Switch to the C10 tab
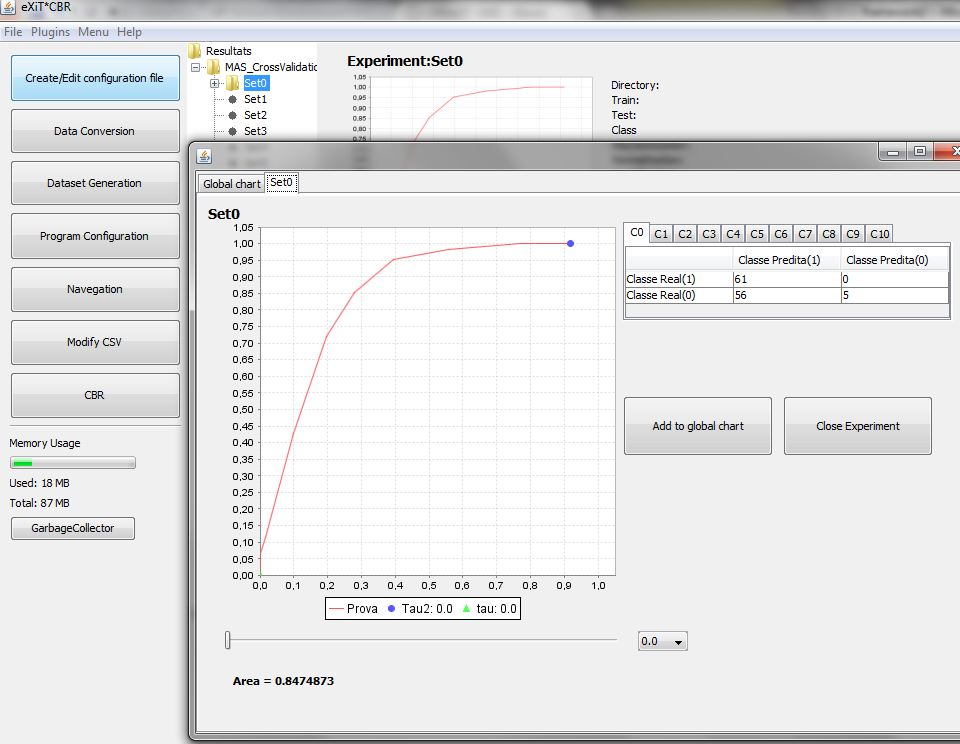 coord(879,234)
